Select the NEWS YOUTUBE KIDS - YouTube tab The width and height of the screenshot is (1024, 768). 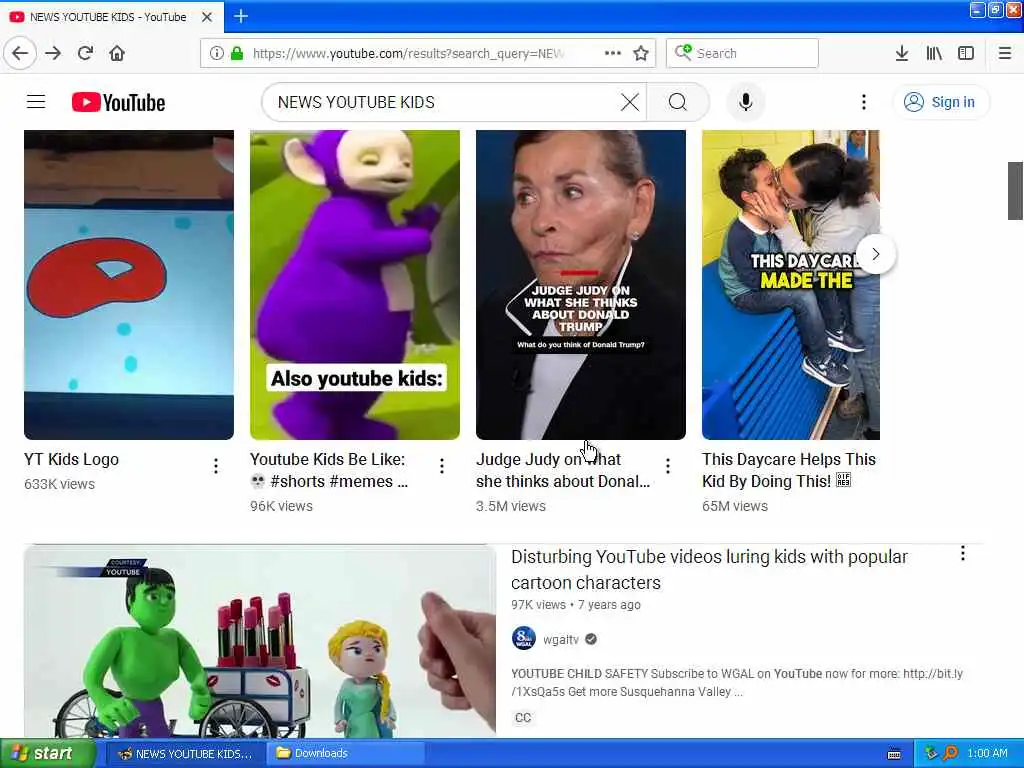pos(111,17)
